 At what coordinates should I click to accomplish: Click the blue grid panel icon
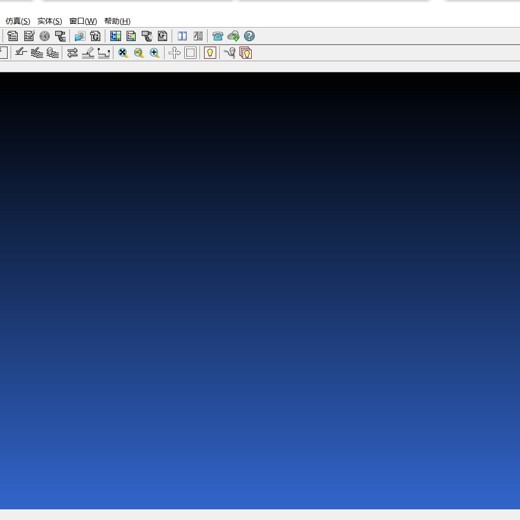click(x=115, y=36)
